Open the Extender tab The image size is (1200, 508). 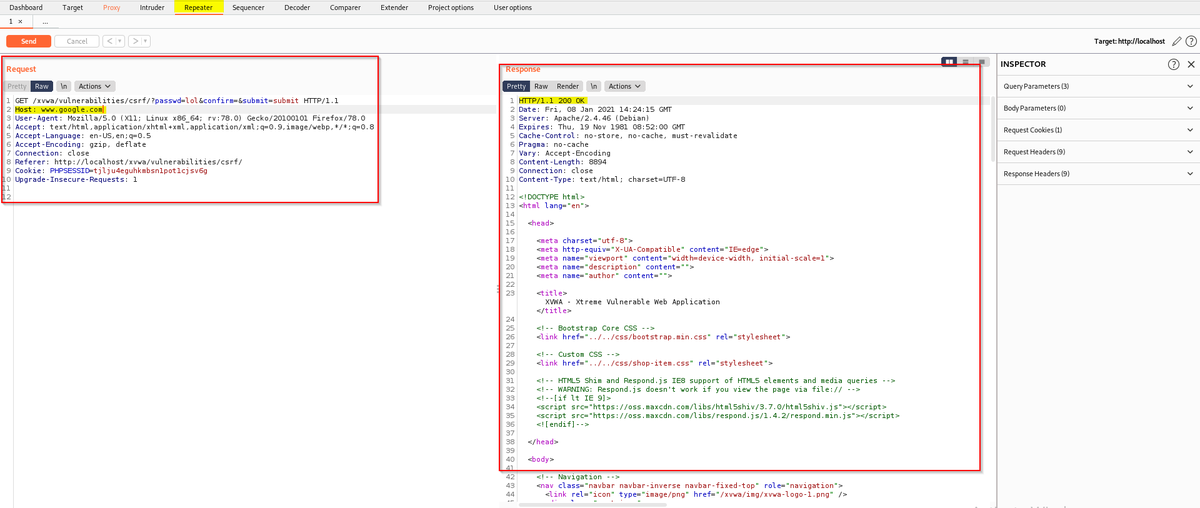[x=394, y=7]
